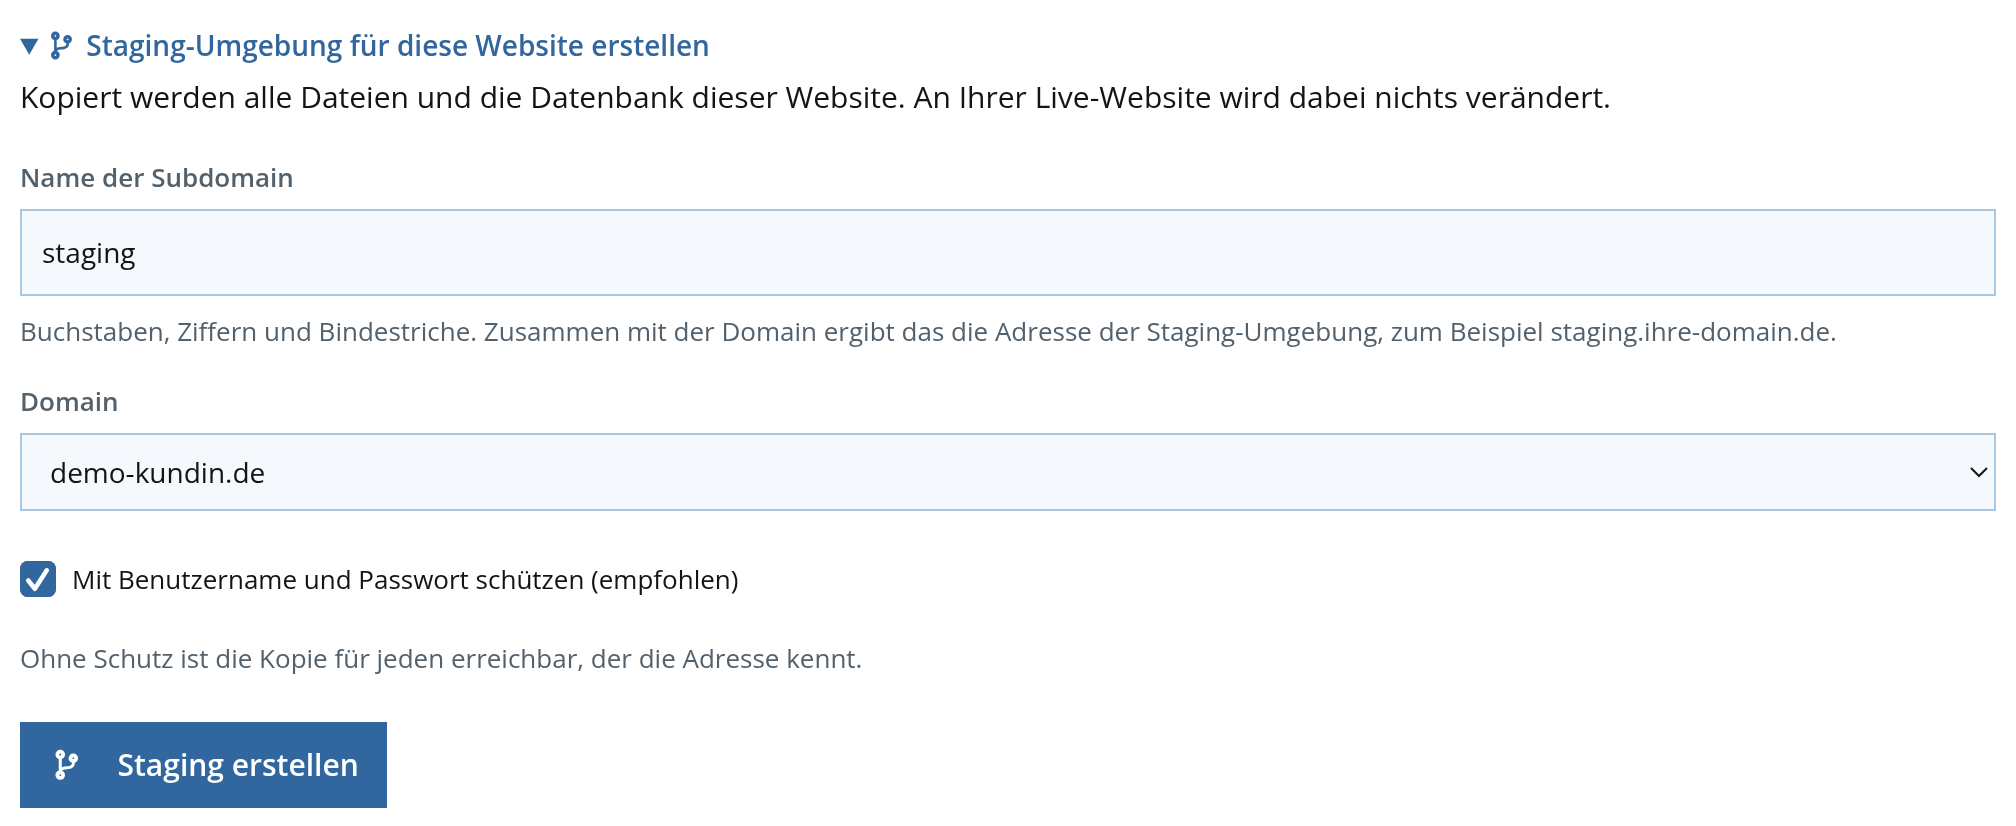Screen dimensions: 2016x826
Task: Collapse the staging section disclosure triangle
Action: 30,46
